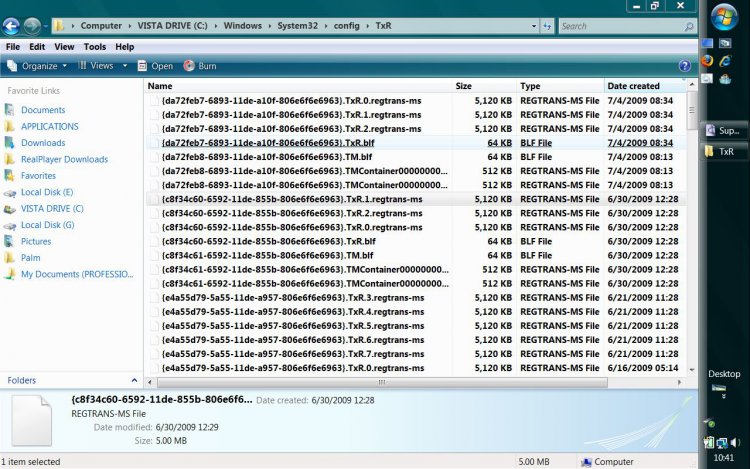Select Windows in the address breadcrumb
750x469 pixels.
pyautogui.click(x=243, y=26)
